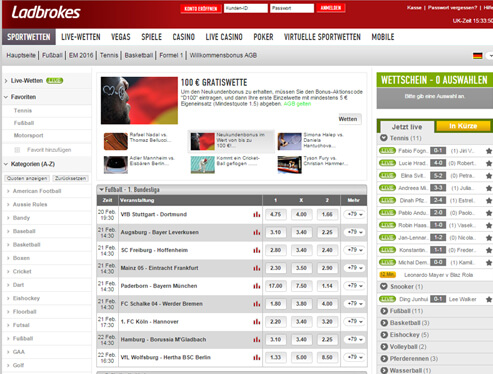
Task: Favorite the Lucie Hrad. tennis match star
Action: pyautogui.click(x=489, y=163)
